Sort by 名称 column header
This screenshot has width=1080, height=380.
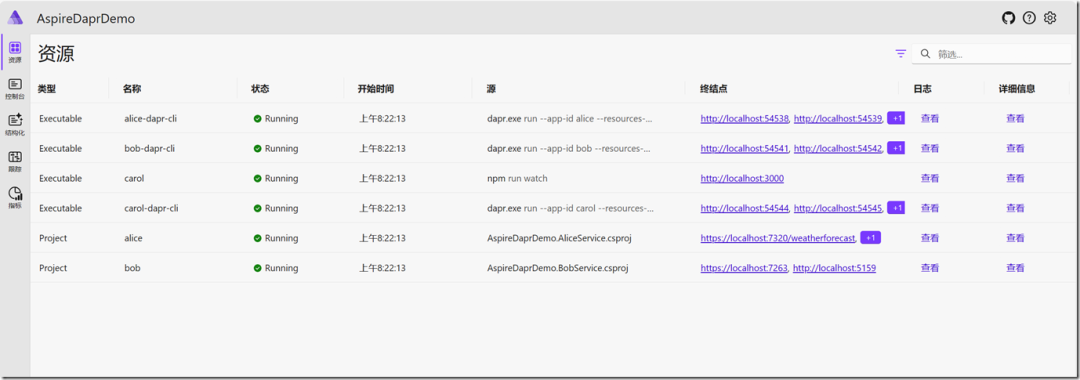(132, 89)
